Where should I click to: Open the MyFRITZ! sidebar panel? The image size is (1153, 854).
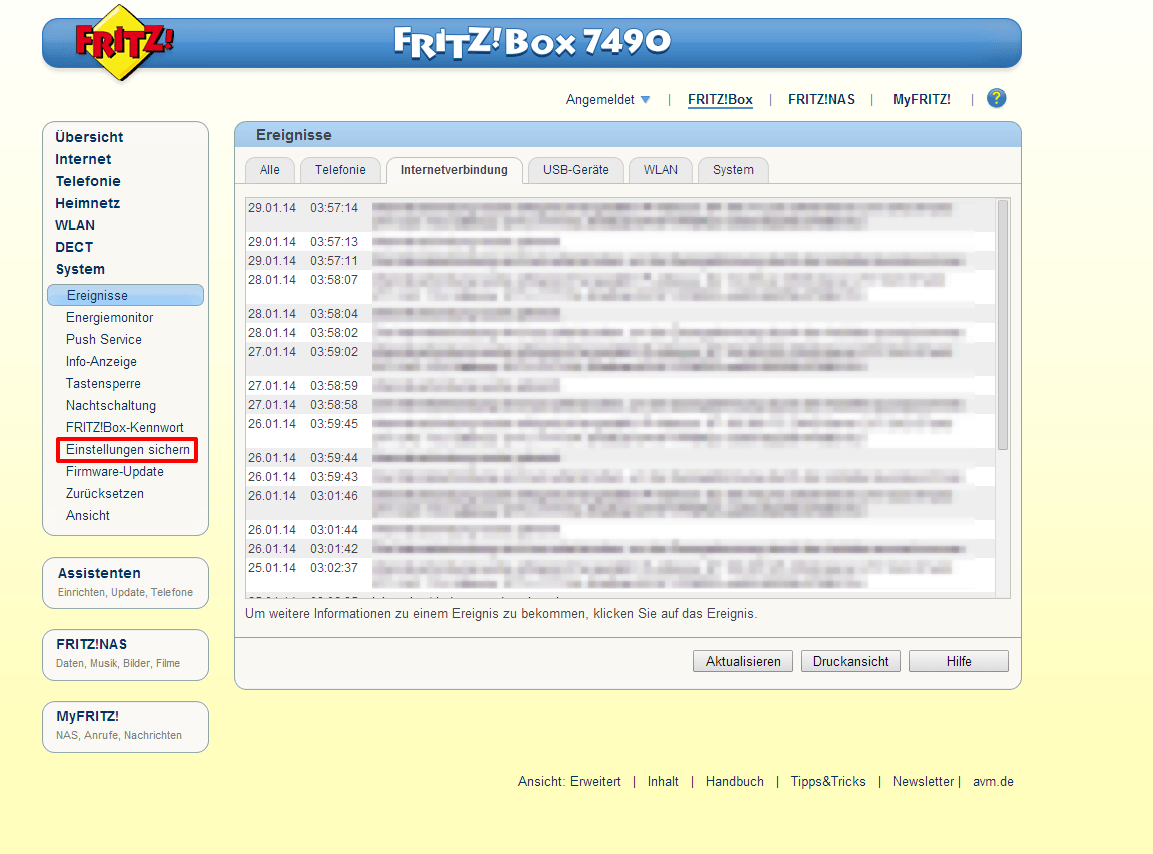pyautogui.click(x=126, y=727)
